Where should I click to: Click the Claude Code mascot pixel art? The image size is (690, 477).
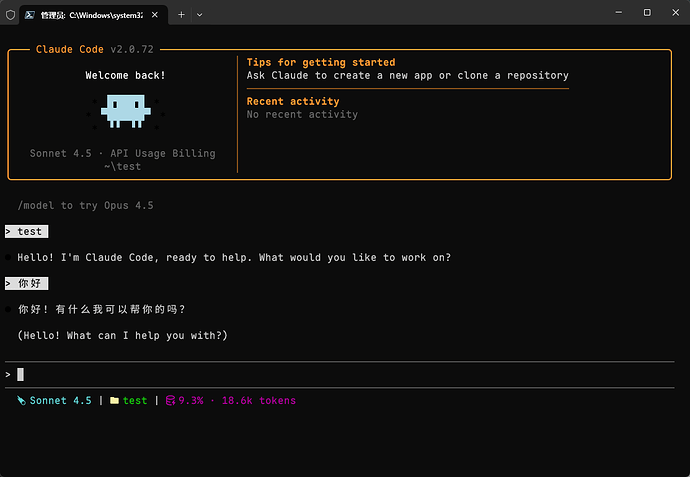click(x=126, y=111)
